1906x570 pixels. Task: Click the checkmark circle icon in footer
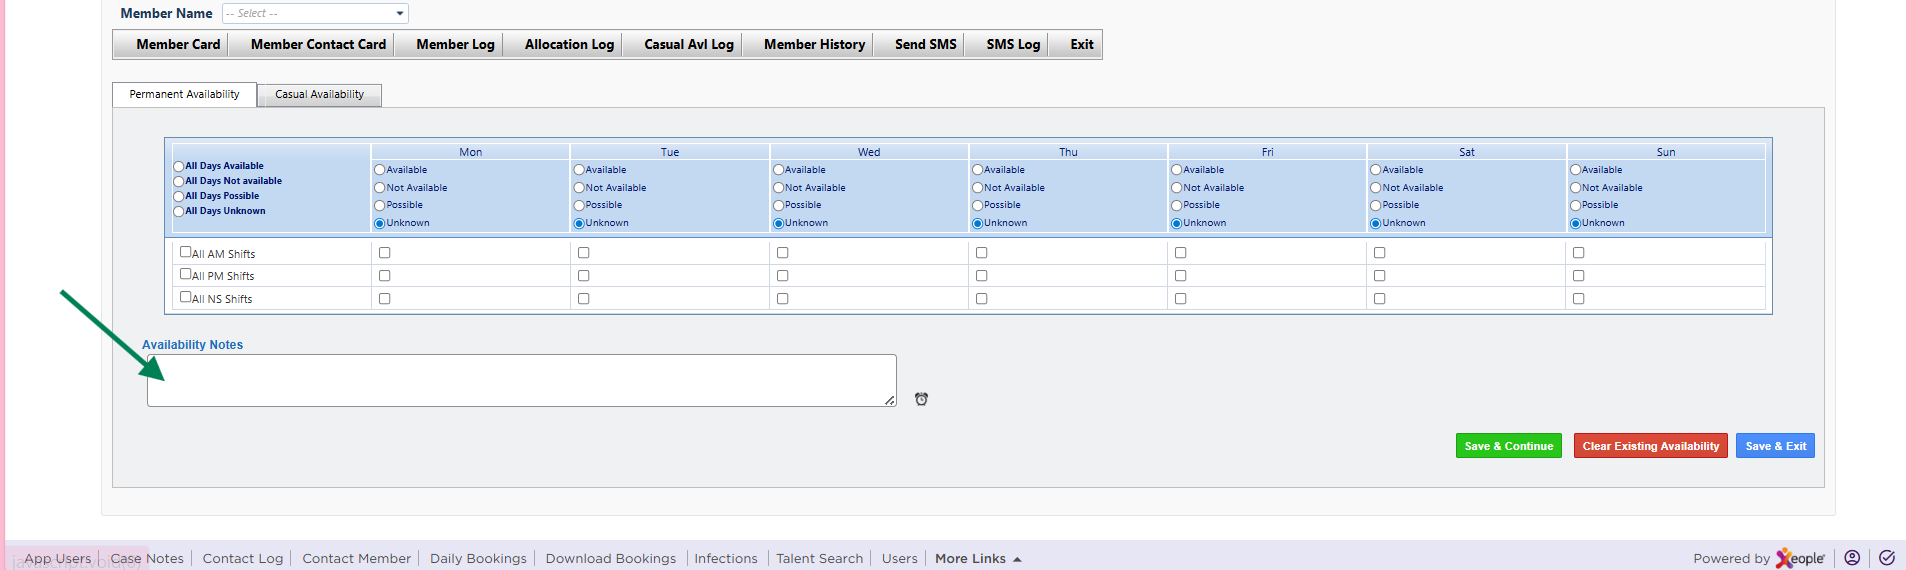click(x=1886, y=558)
